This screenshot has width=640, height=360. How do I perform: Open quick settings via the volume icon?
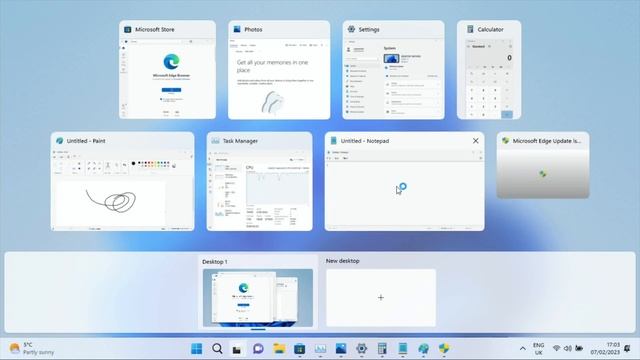[x=568, y=349]
